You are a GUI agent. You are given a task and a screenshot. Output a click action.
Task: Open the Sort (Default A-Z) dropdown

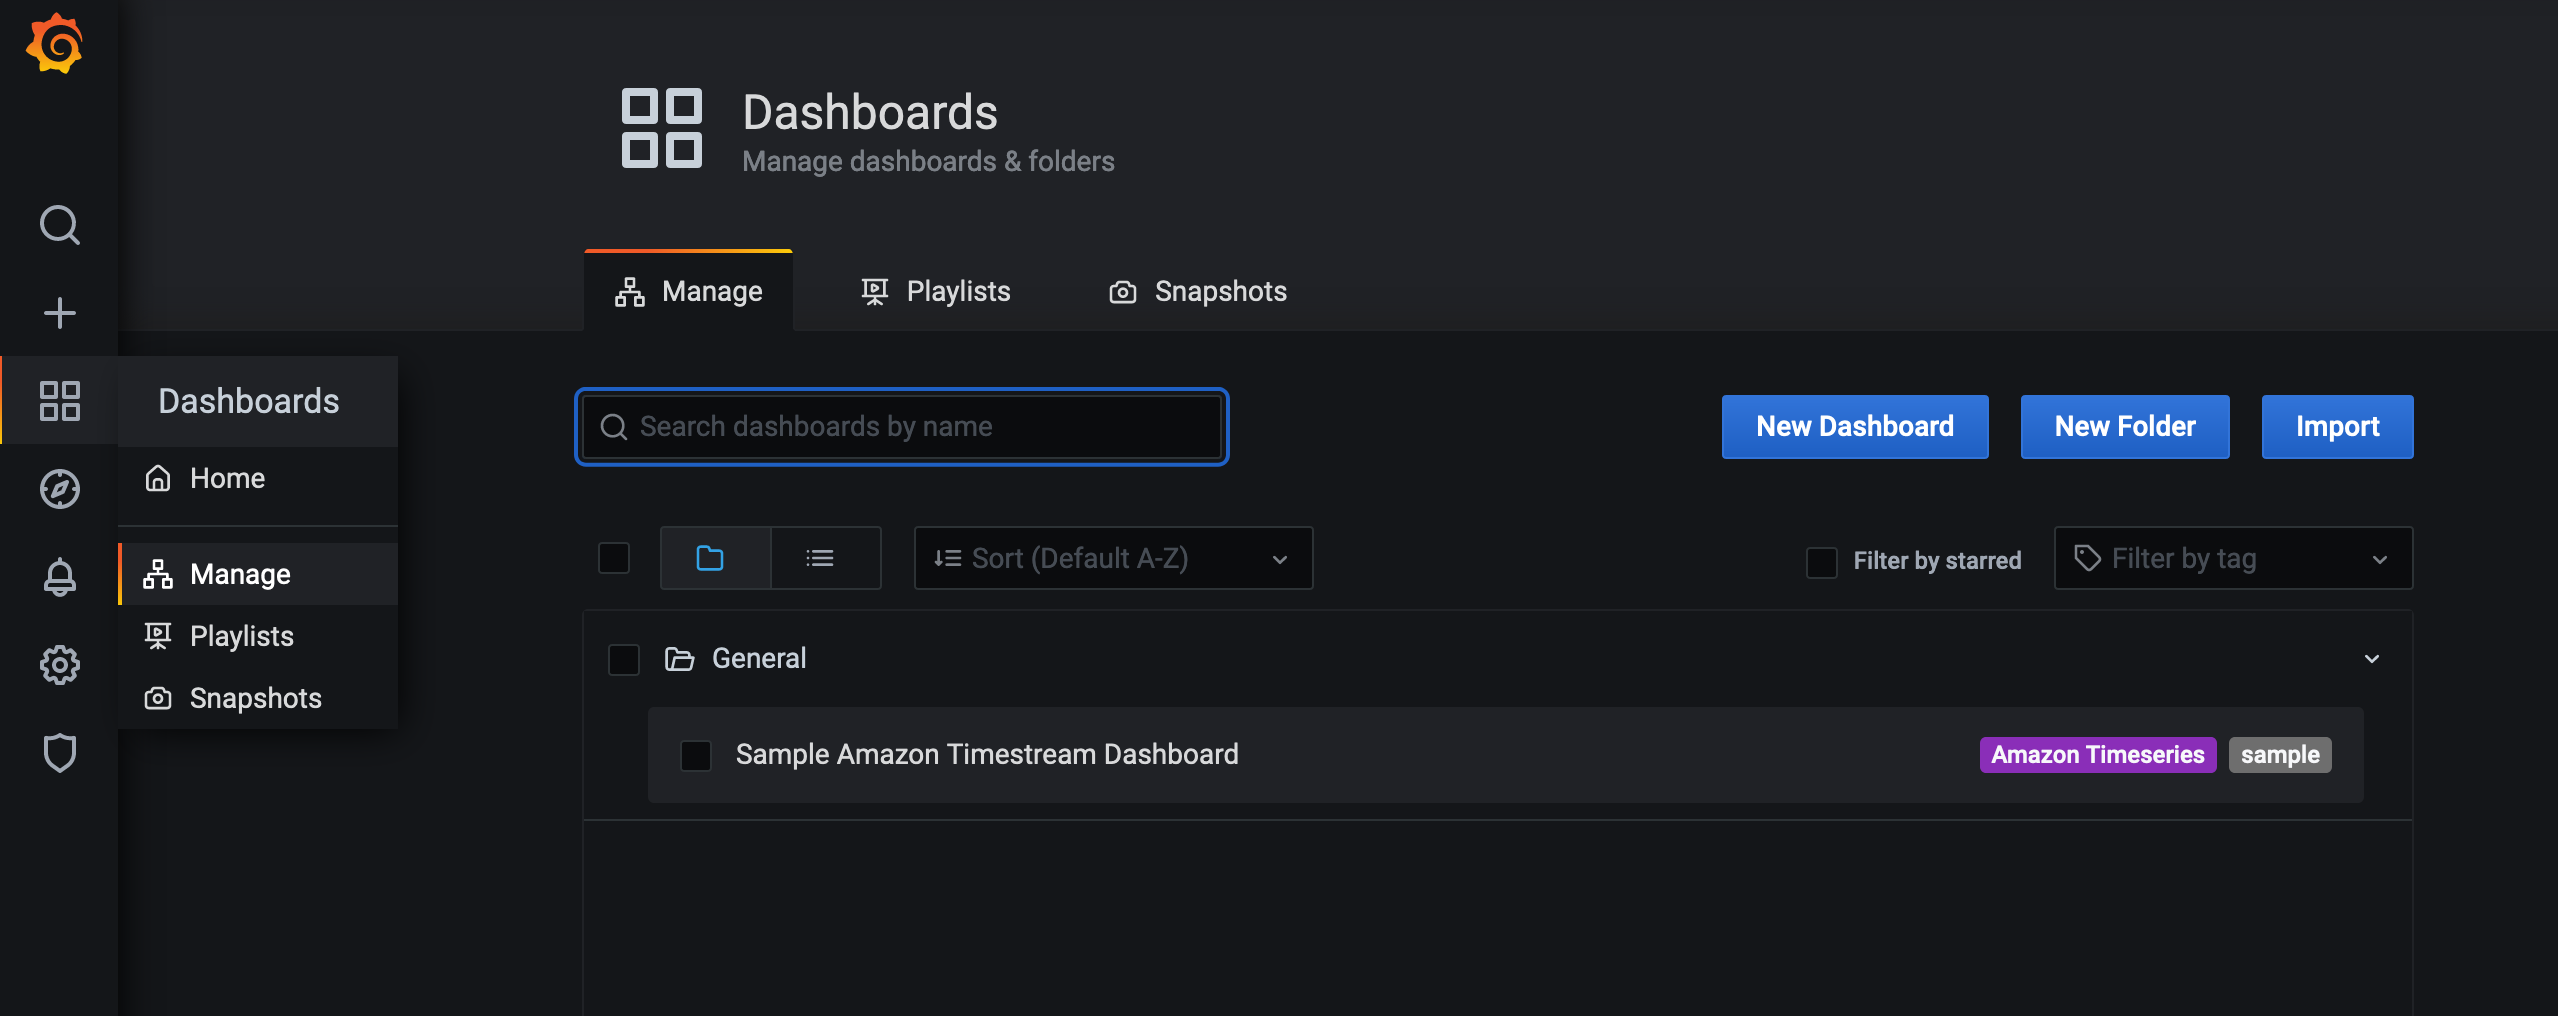pos(1113,558)
